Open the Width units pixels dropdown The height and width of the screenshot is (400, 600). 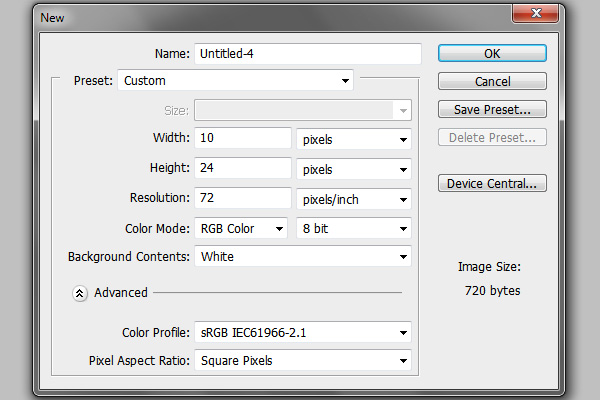coord(354,139)
